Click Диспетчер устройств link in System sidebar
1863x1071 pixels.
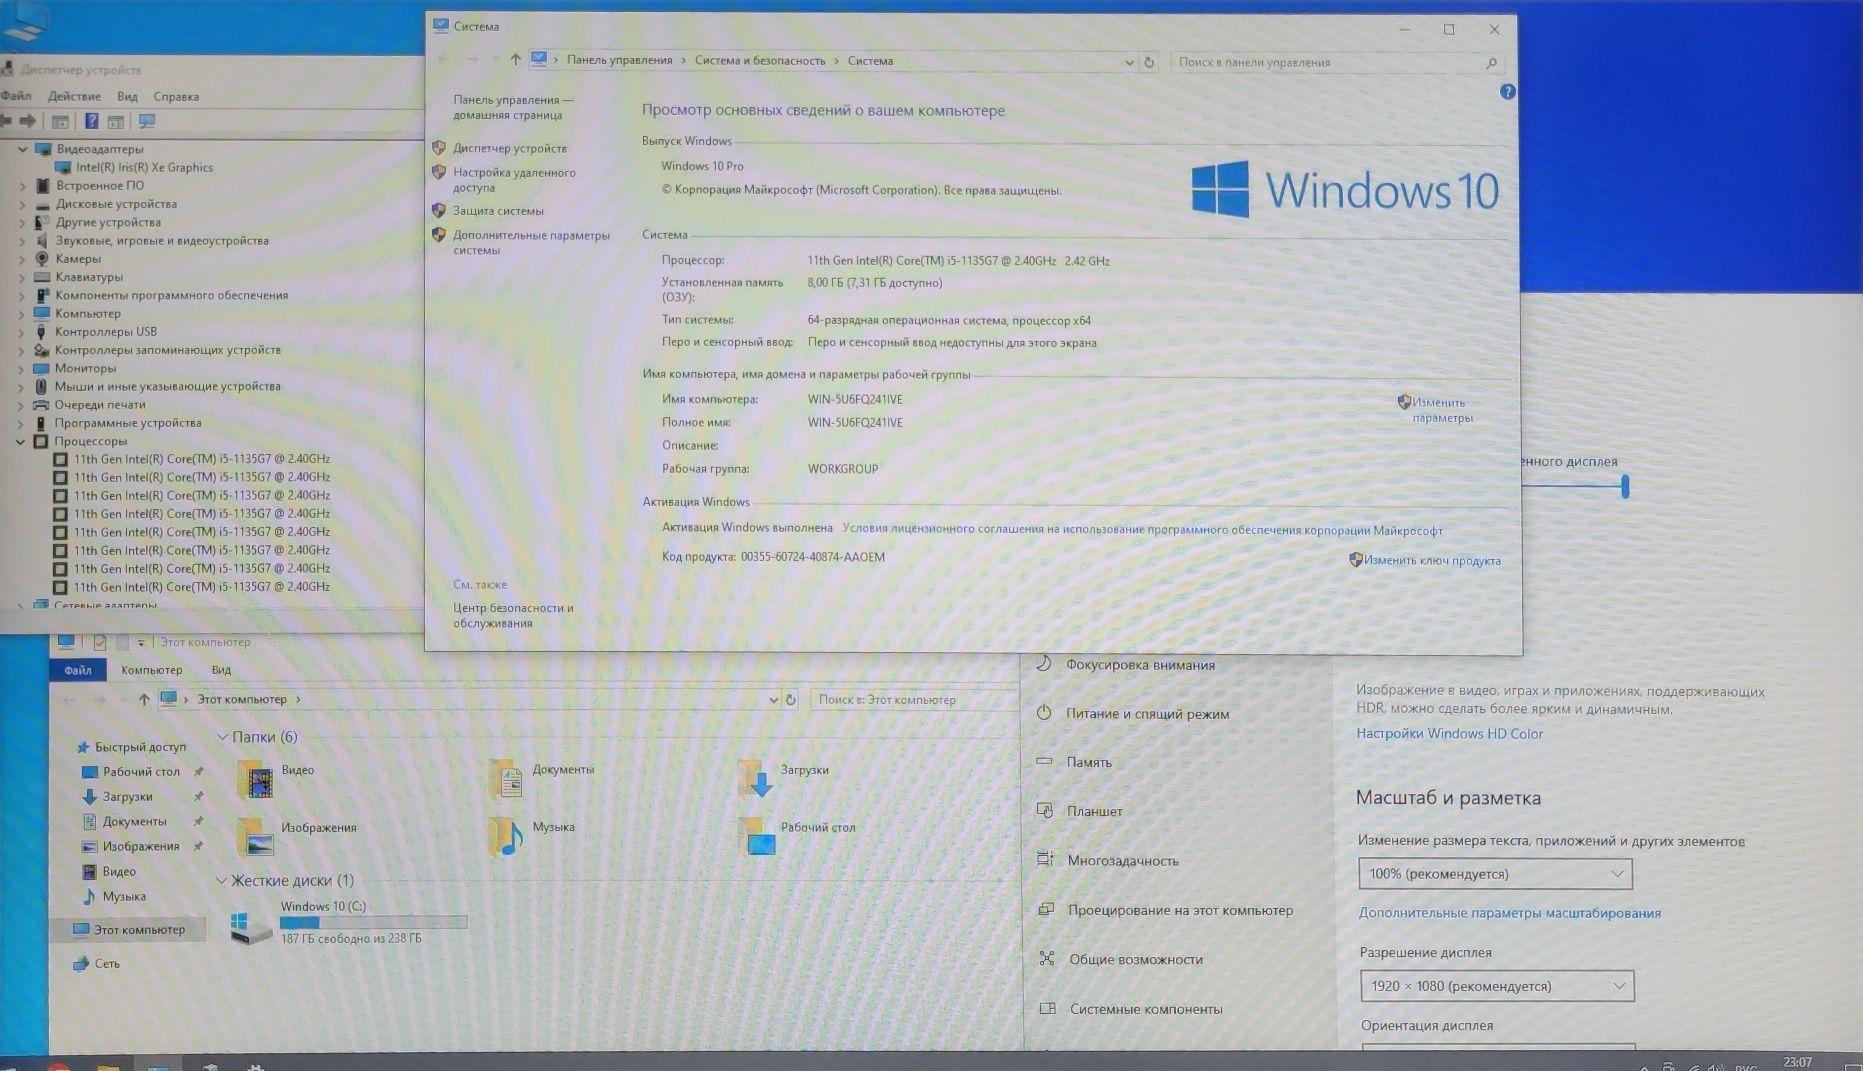coord(509,148)
